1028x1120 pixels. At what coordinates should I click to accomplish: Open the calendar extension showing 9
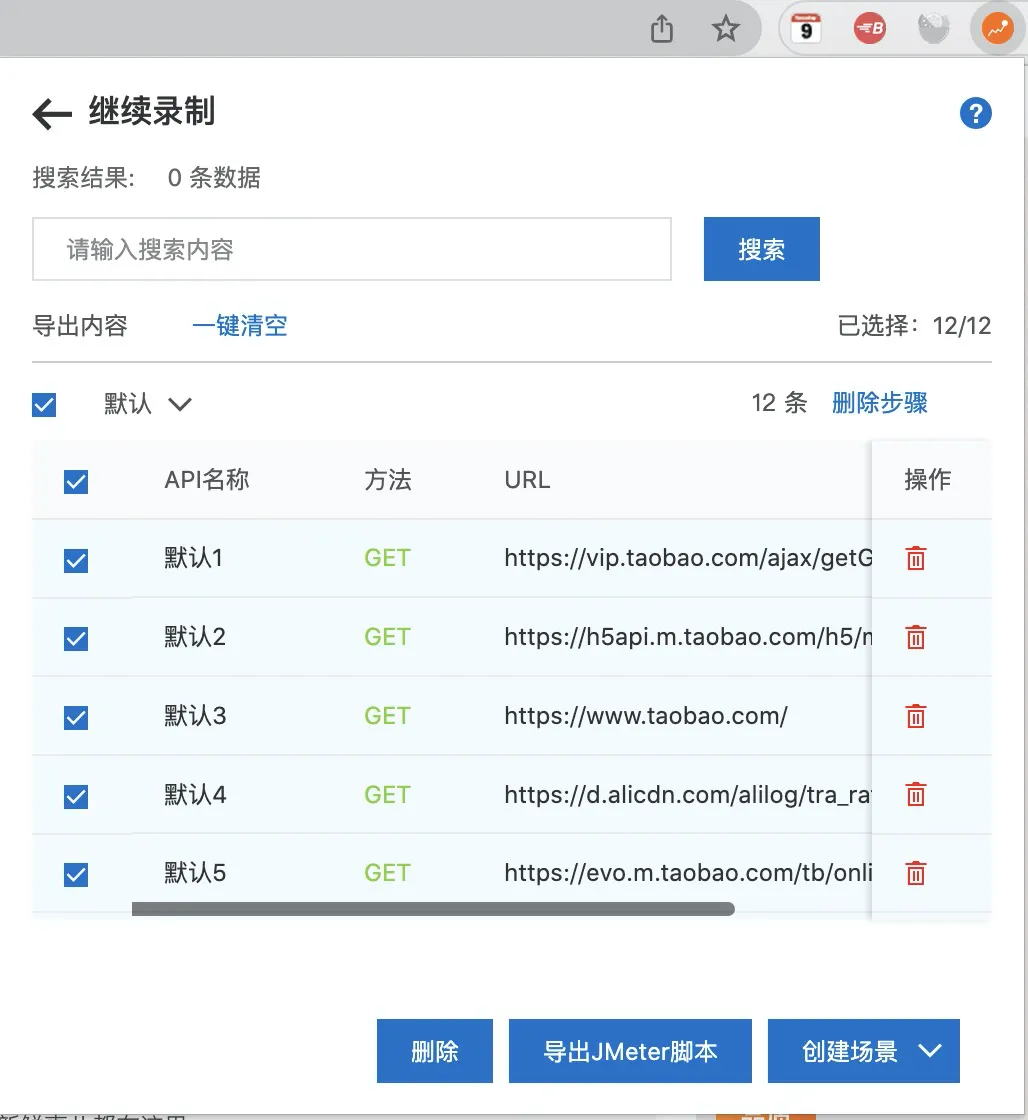(806, 29)
